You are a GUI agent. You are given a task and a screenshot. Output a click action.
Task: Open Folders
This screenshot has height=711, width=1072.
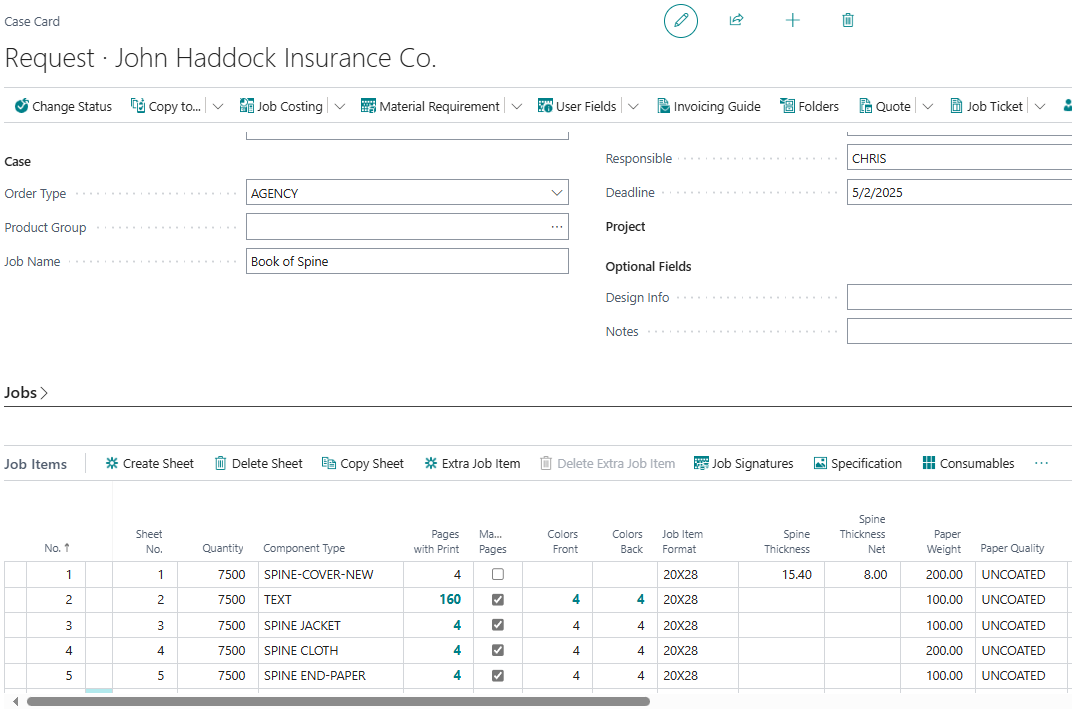tap(809, 106)
